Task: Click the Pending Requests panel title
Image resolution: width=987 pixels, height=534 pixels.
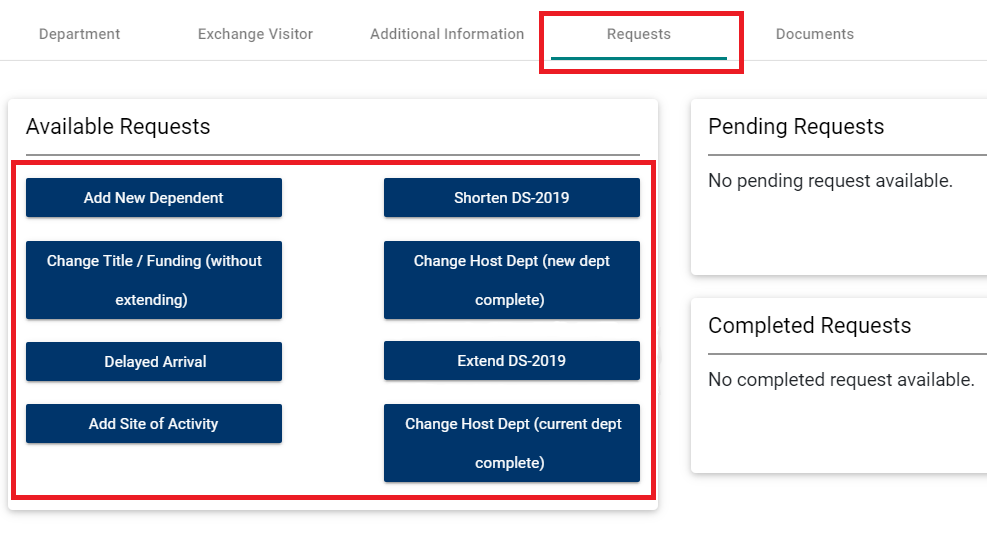Action: [x=796, y=127]
